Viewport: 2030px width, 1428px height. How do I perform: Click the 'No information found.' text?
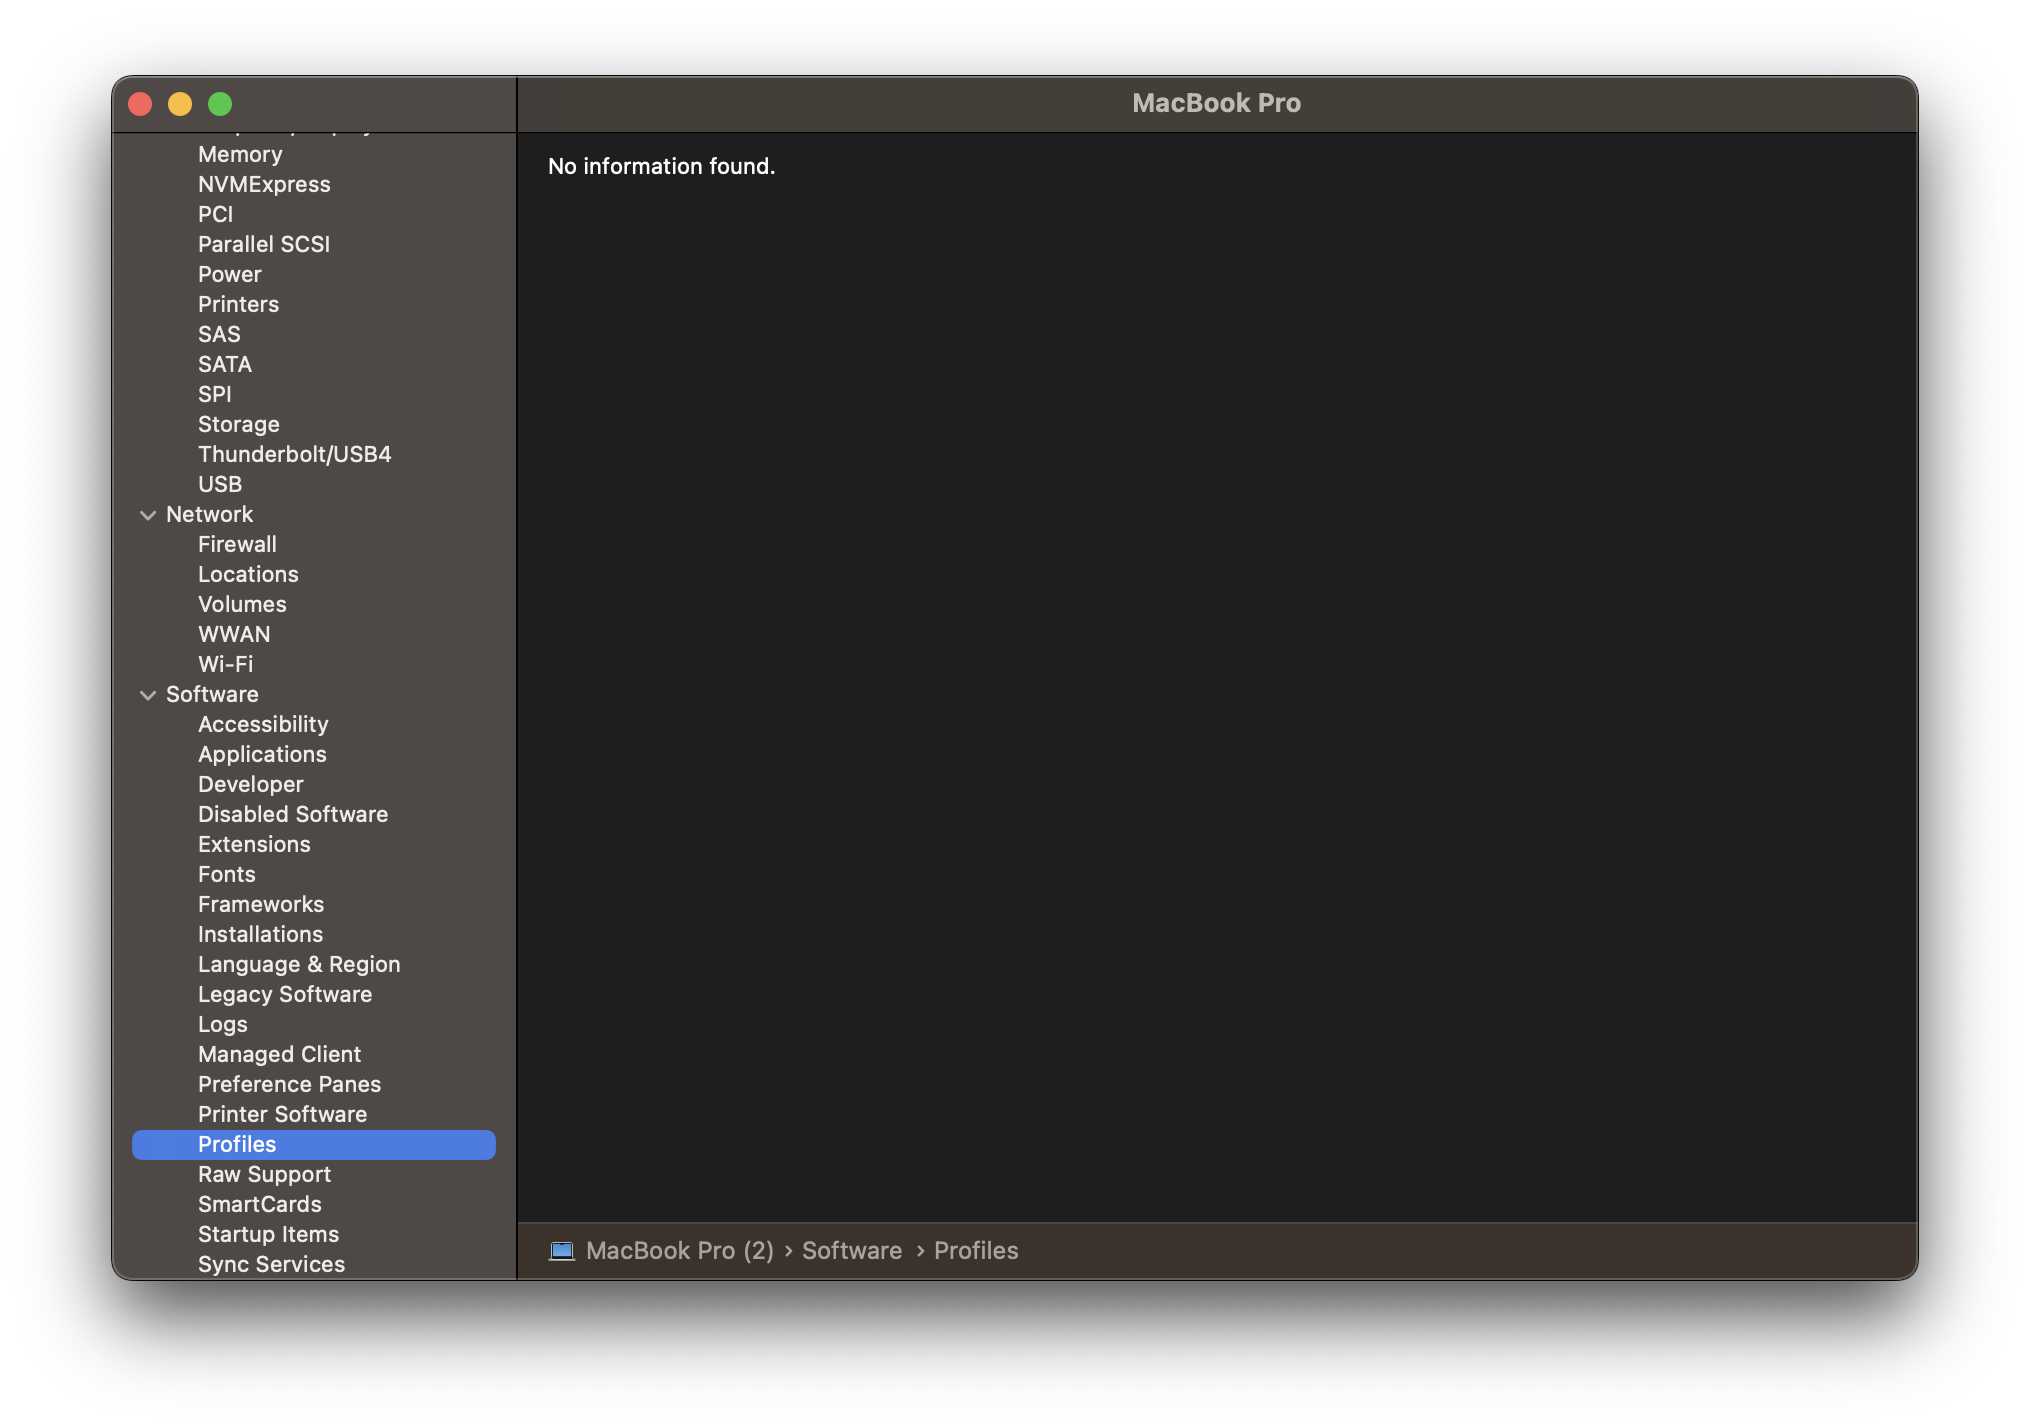click(662, 166)
